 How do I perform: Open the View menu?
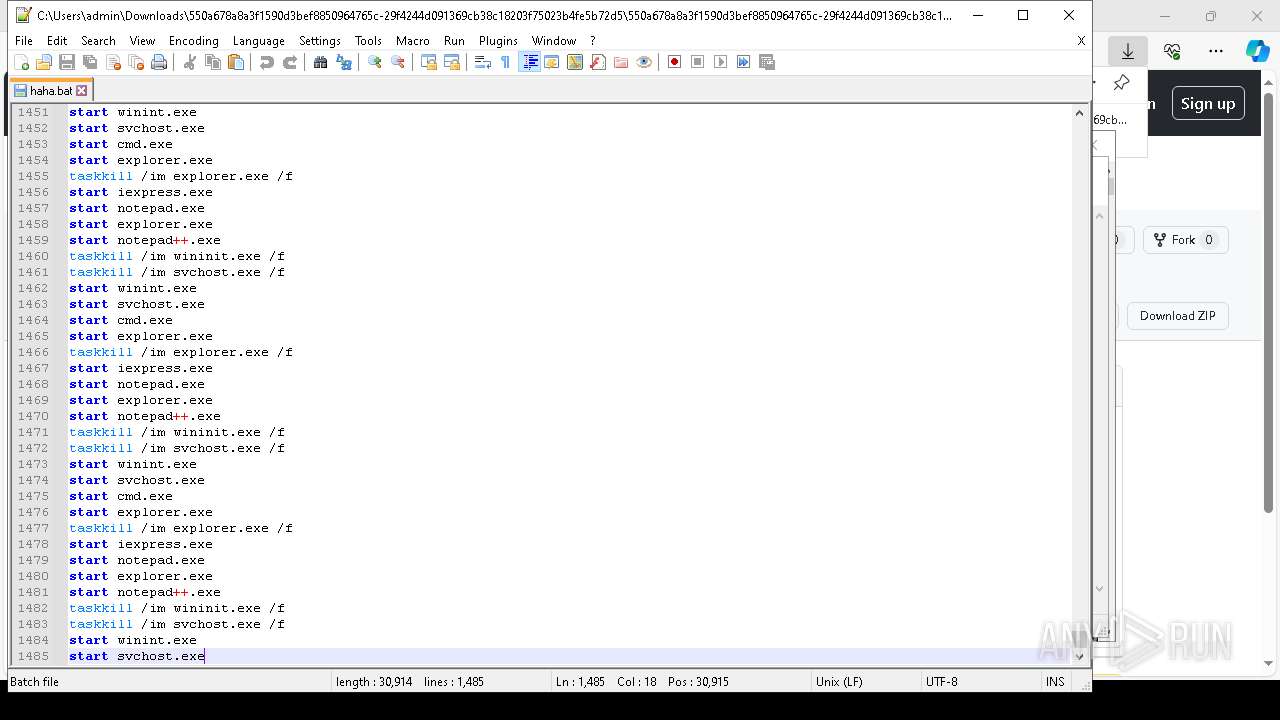coord(142,41)
